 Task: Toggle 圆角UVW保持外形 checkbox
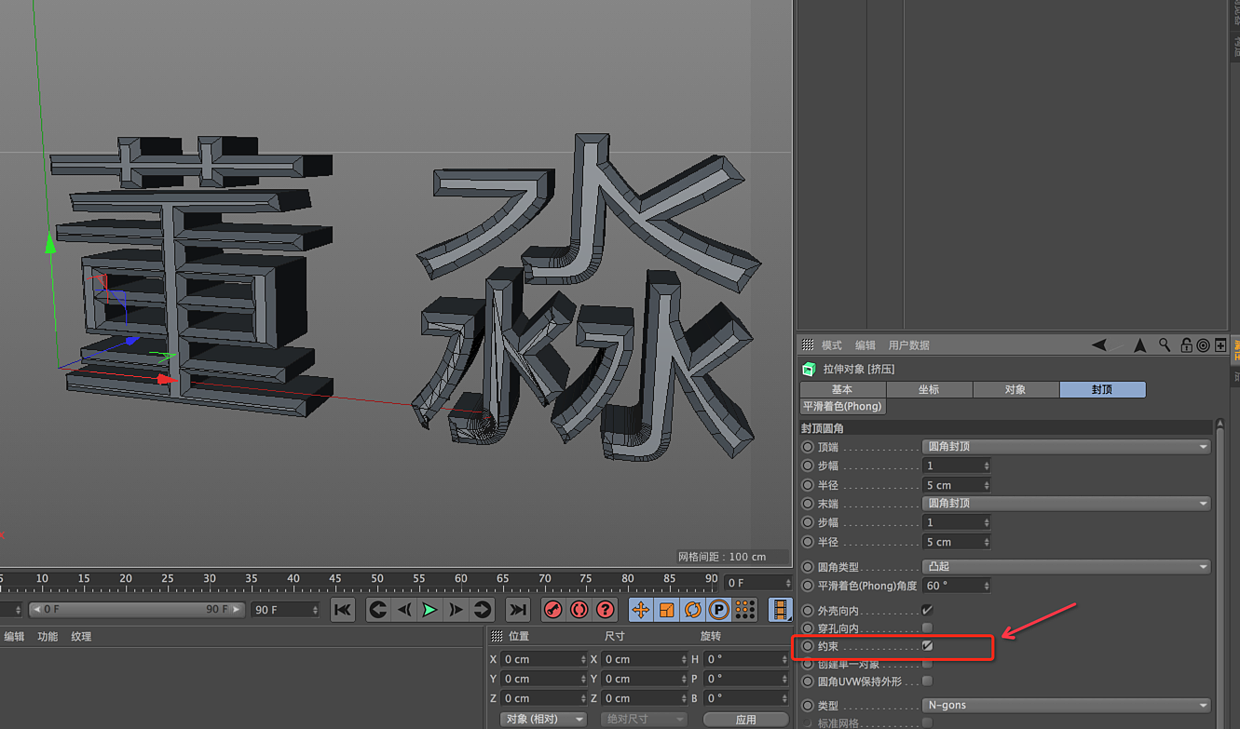point(927,682)
